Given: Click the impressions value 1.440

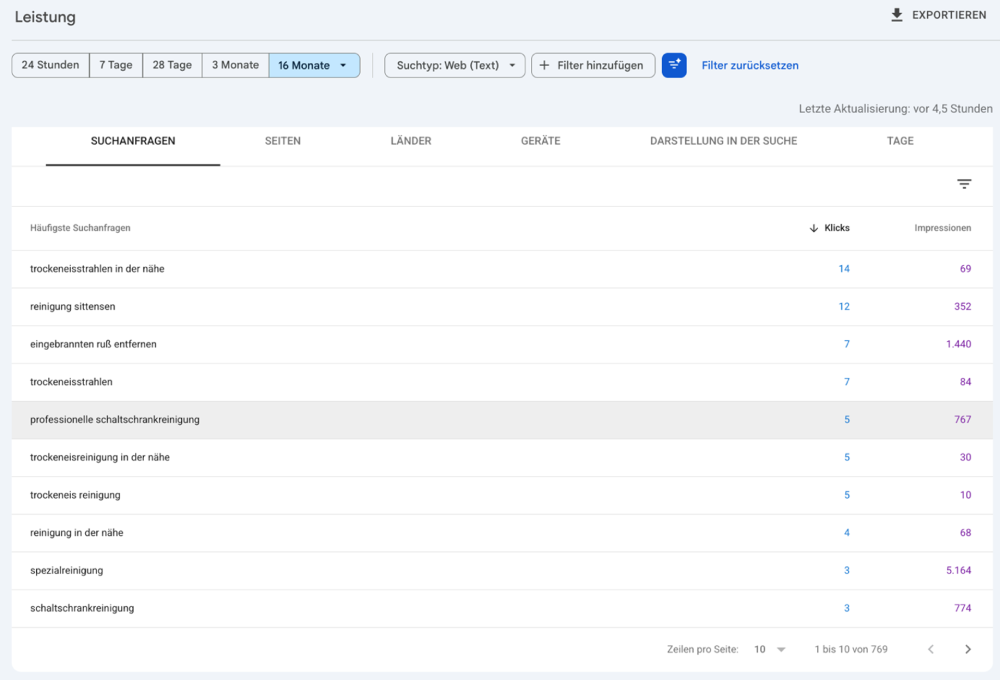Looking at the screenshot, I should [959, 344].
